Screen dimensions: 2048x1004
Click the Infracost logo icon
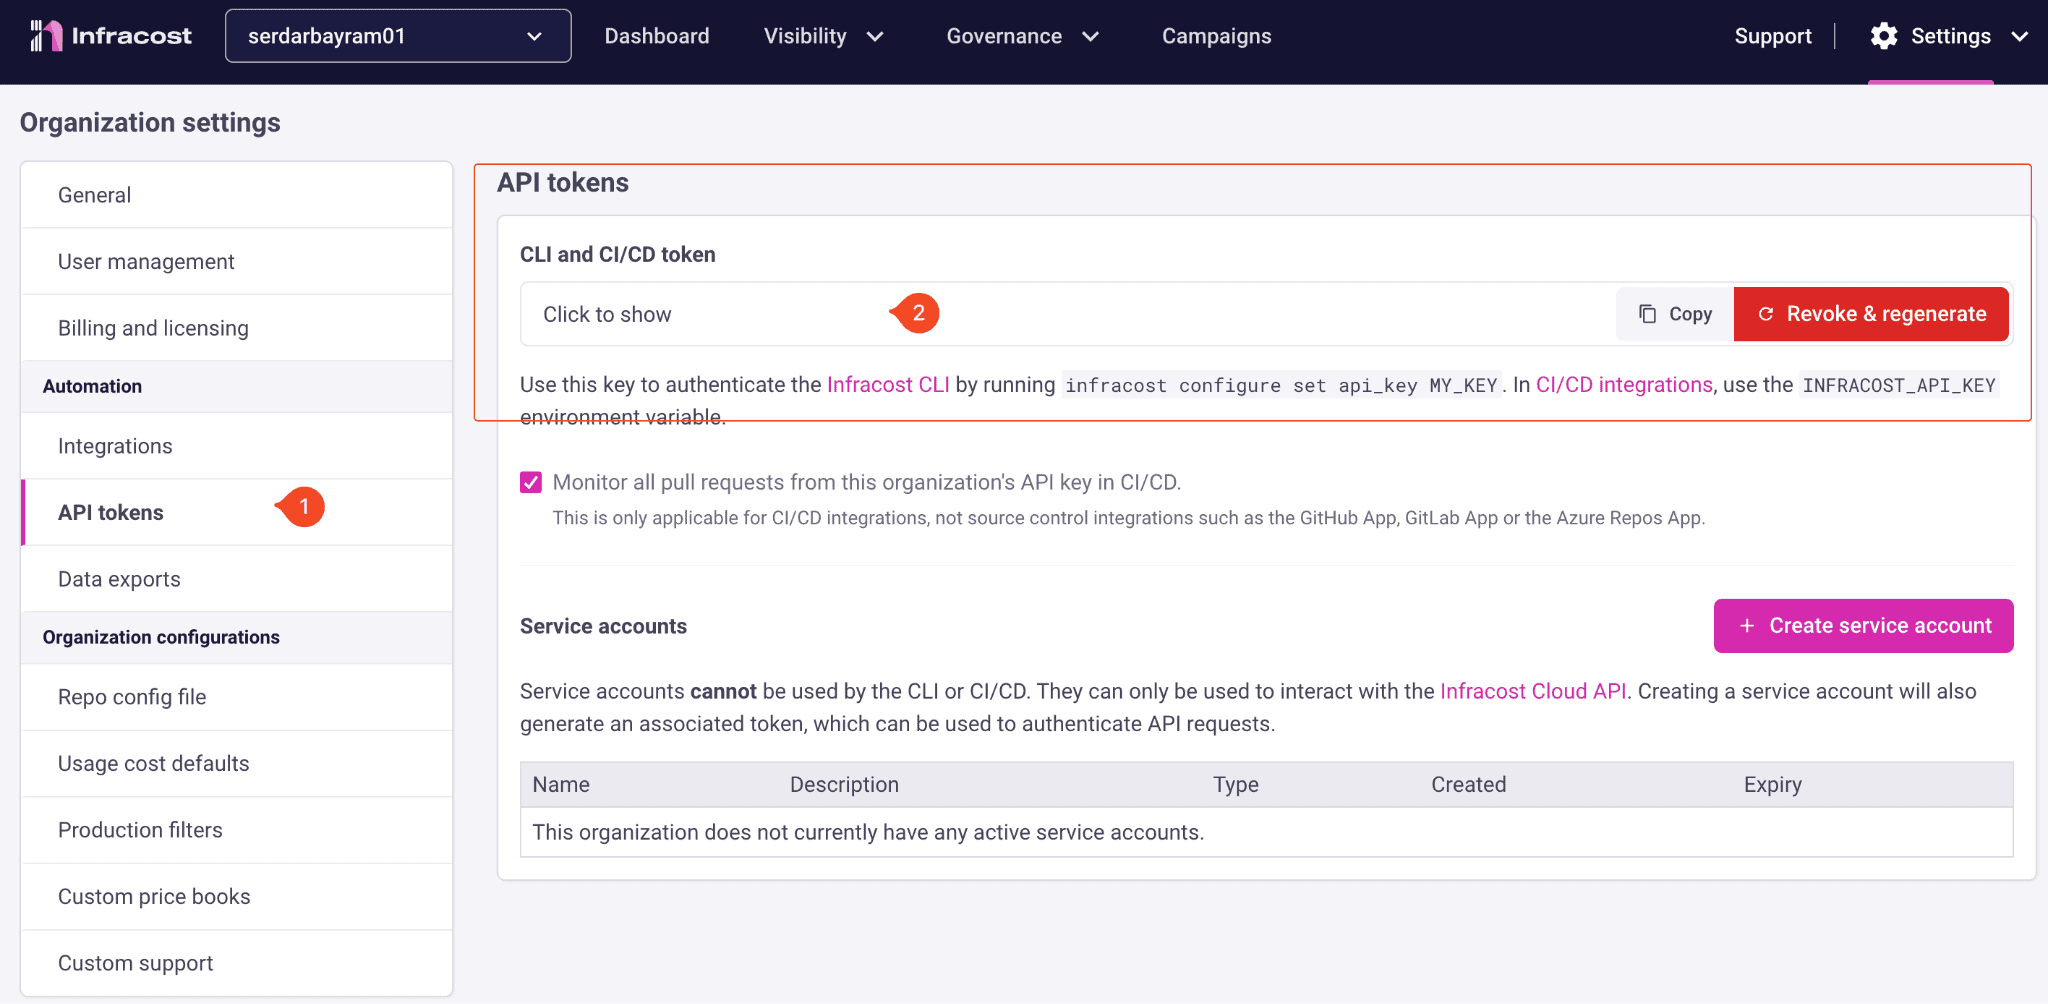click(46, 36)
